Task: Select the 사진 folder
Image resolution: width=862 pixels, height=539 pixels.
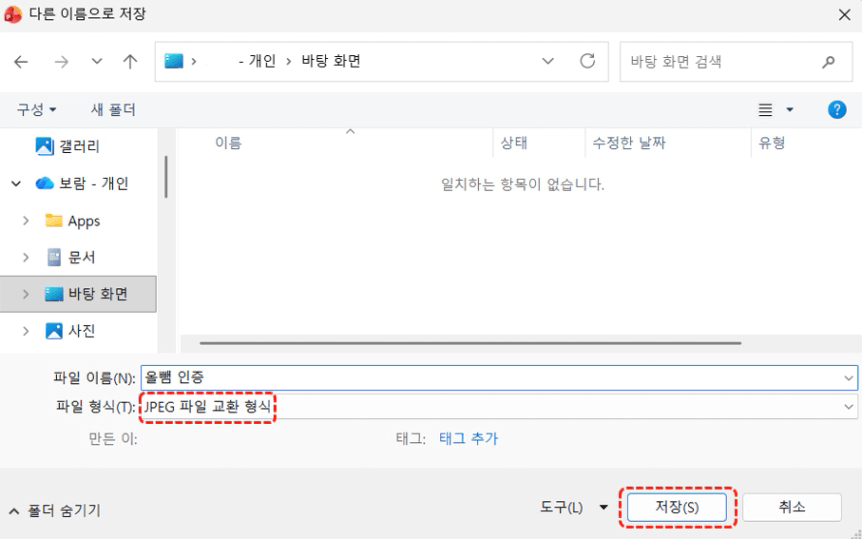Action: [71, 331]
